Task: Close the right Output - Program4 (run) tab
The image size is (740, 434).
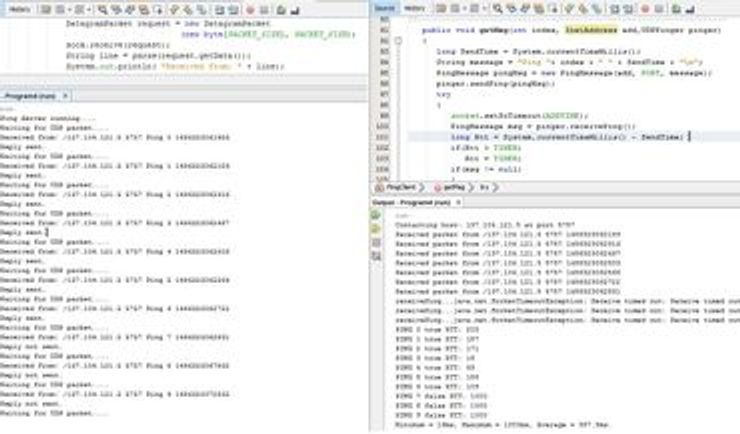Action: point(457,202)
